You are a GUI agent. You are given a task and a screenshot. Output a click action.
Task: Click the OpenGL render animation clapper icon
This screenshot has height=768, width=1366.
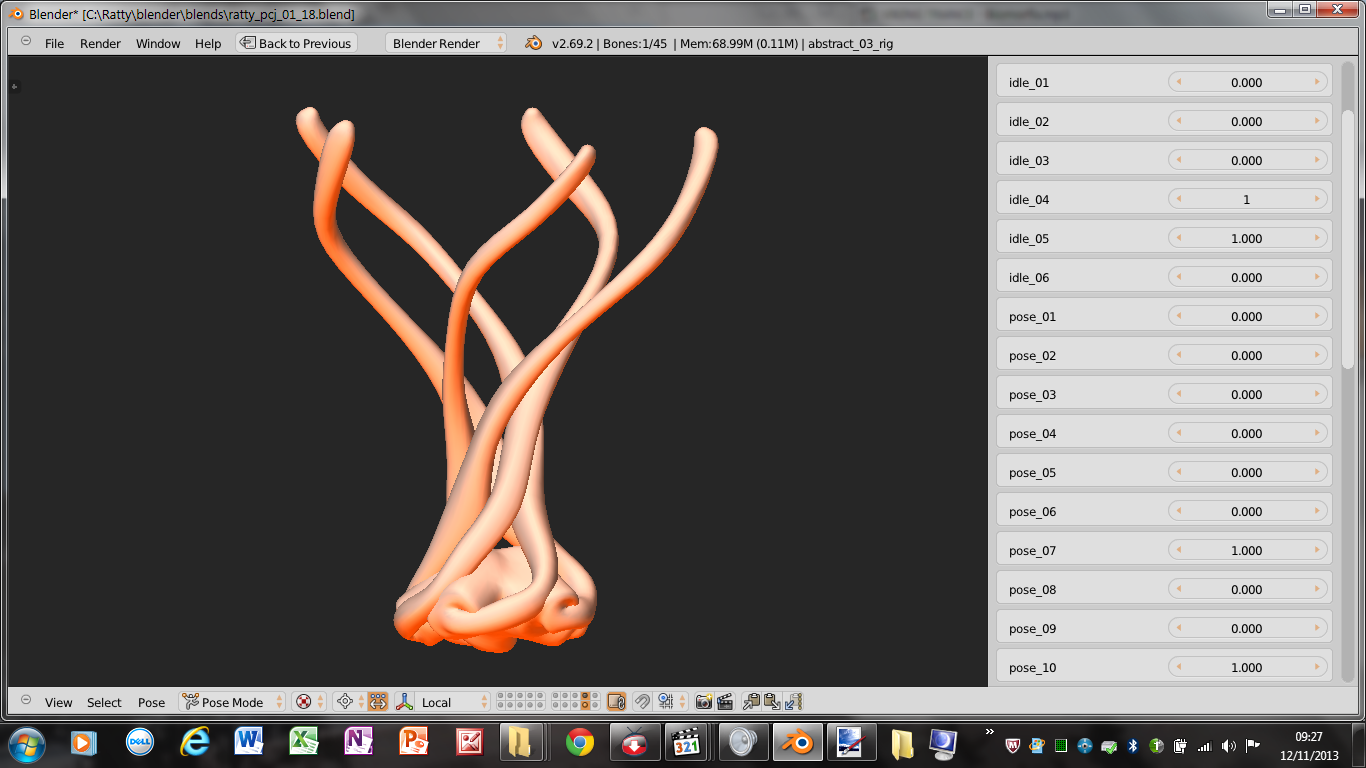[x=725, y=702]
